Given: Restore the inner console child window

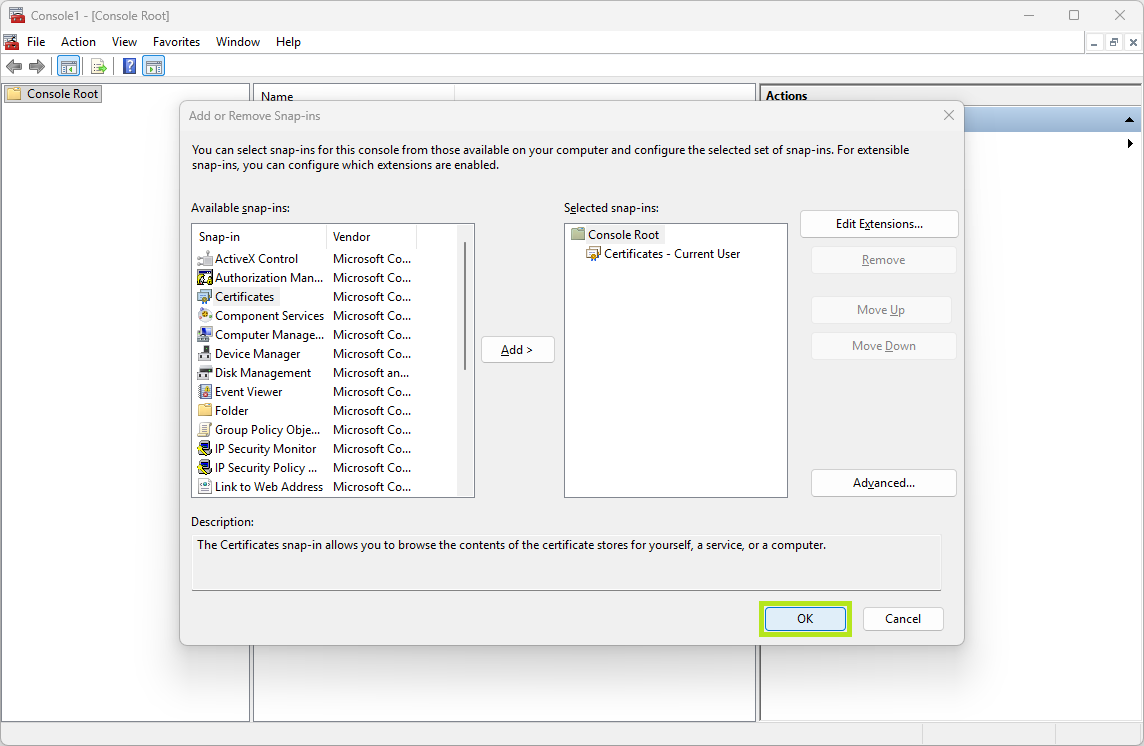Looking at the screenshot, I should pos(1113,42).
